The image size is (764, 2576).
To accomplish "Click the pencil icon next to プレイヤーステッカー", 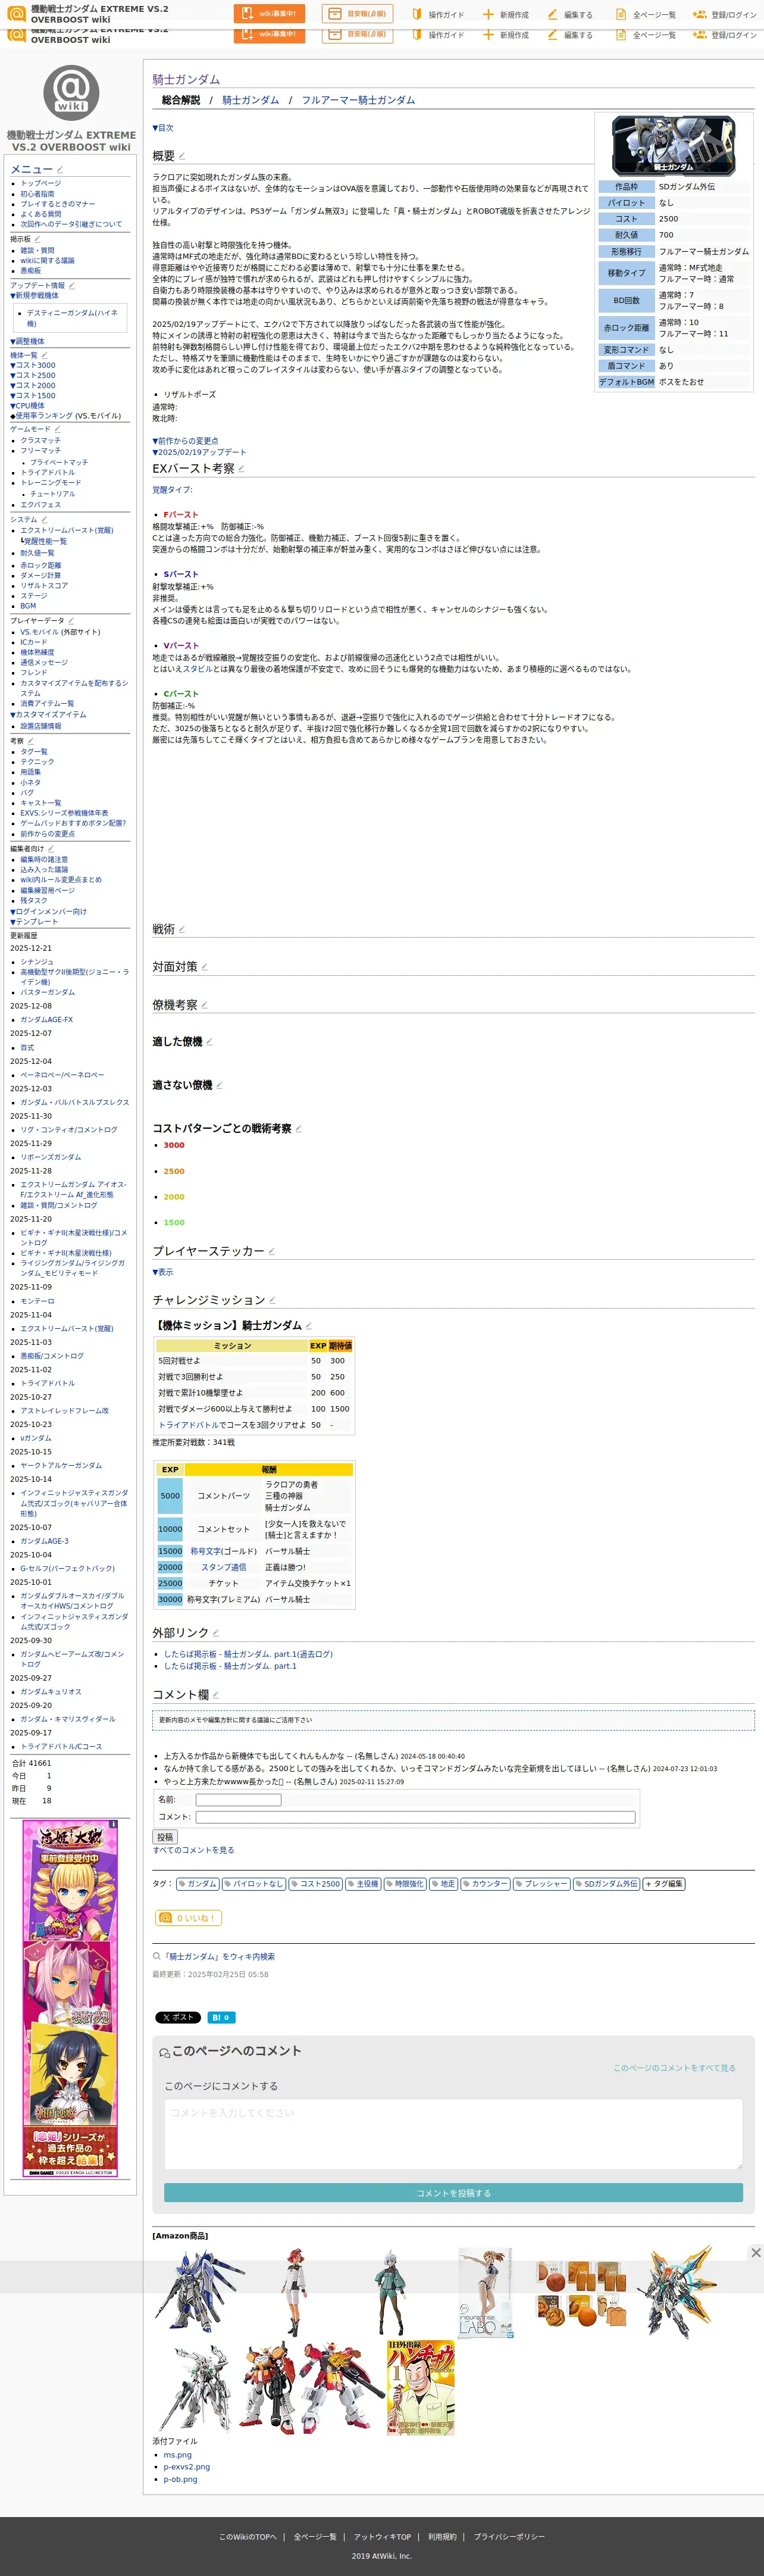I will [x=271, y=1251].
